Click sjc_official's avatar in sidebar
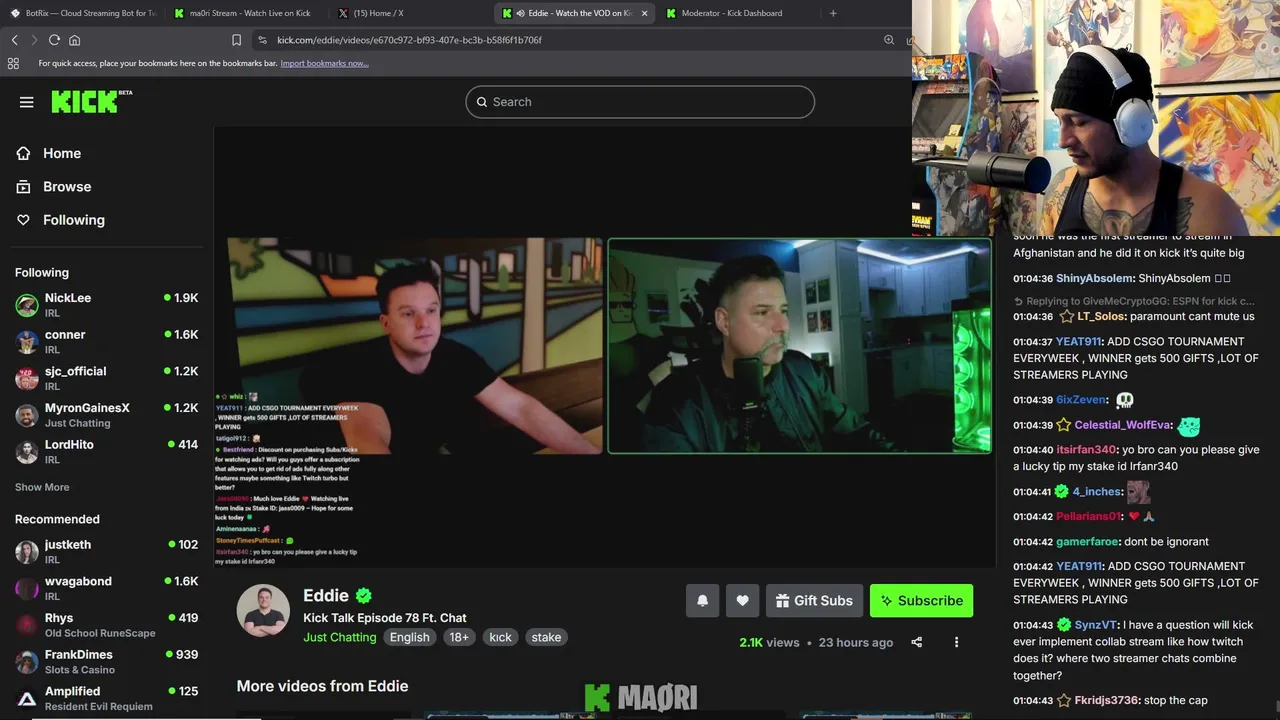 click(27, 378)
